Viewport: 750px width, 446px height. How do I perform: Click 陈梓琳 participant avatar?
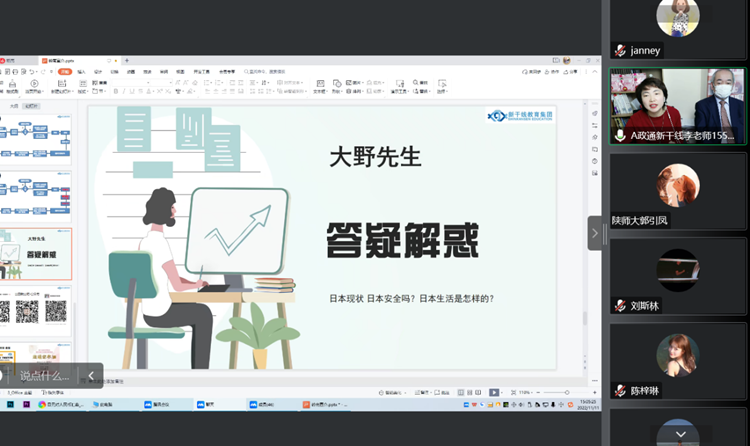tap(677, 356)
